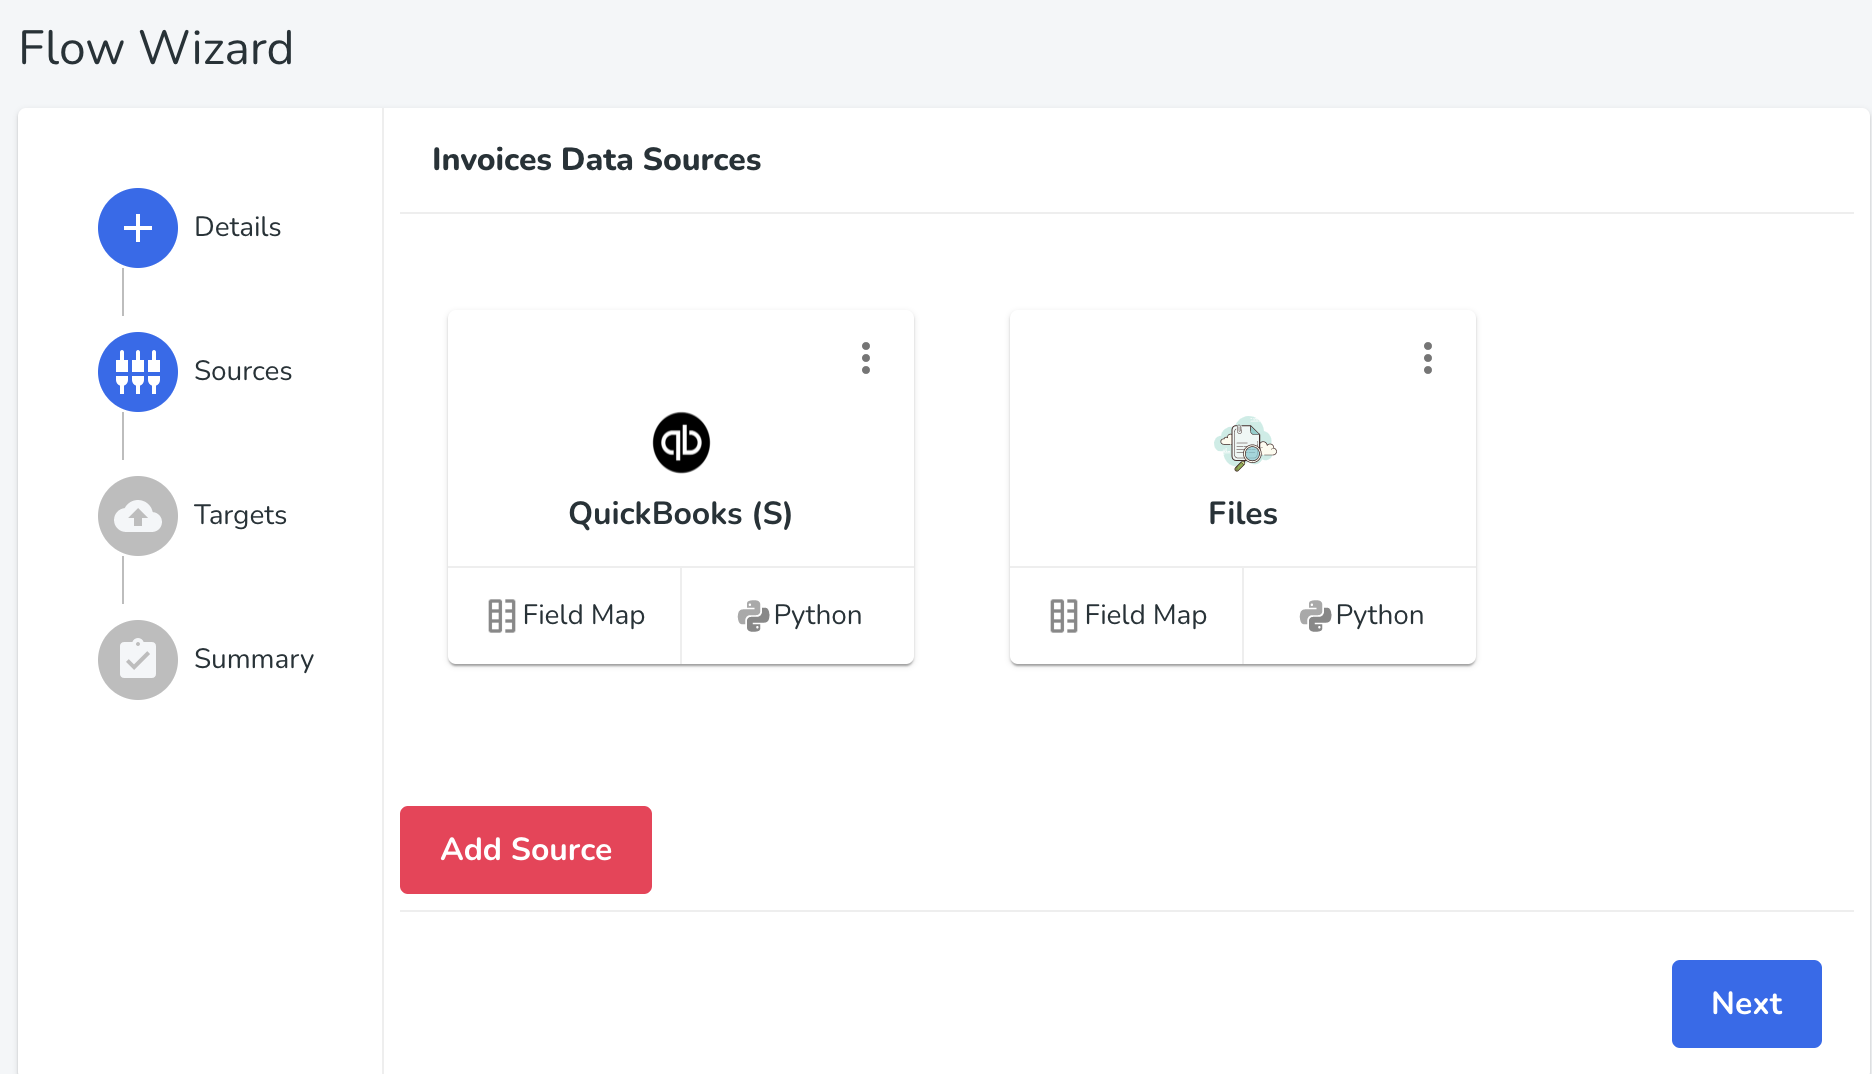Click the Files source document icon
Screen dimensions: 1872x1074
tap(1244, 443)
